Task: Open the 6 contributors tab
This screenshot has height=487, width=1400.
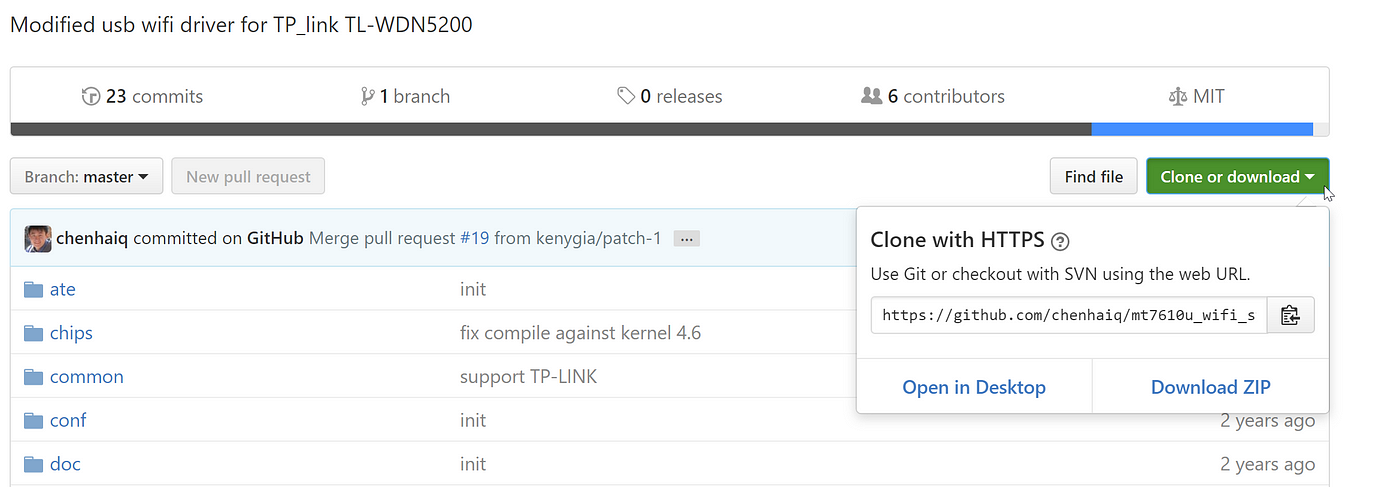Action: click(x=933, y=97)
